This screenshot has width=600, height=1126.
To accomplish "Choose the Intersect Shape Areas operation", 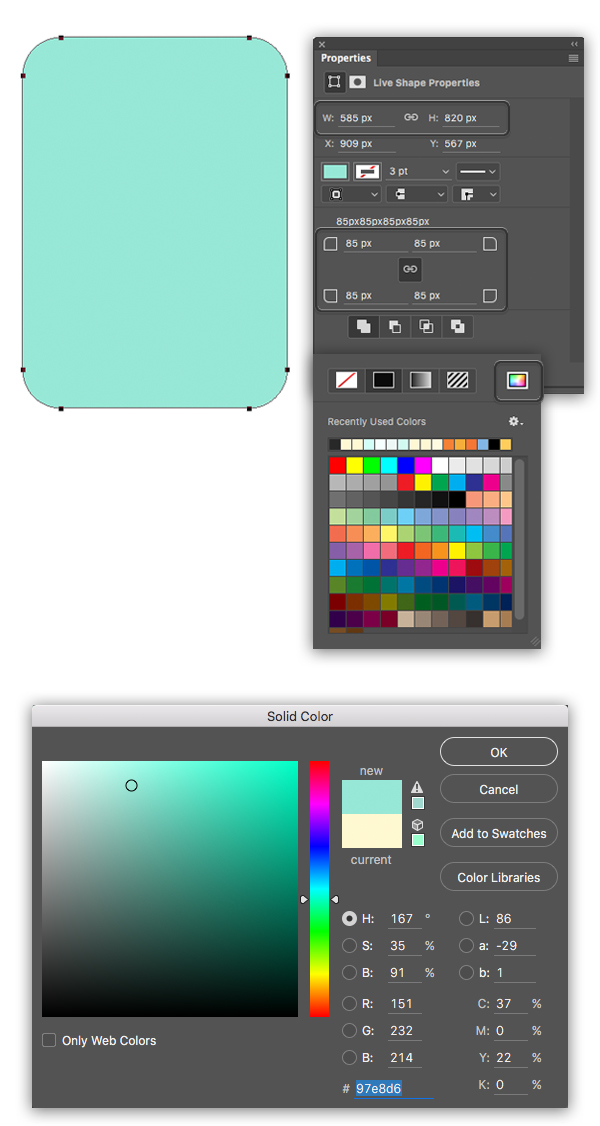I will point(426,327).
